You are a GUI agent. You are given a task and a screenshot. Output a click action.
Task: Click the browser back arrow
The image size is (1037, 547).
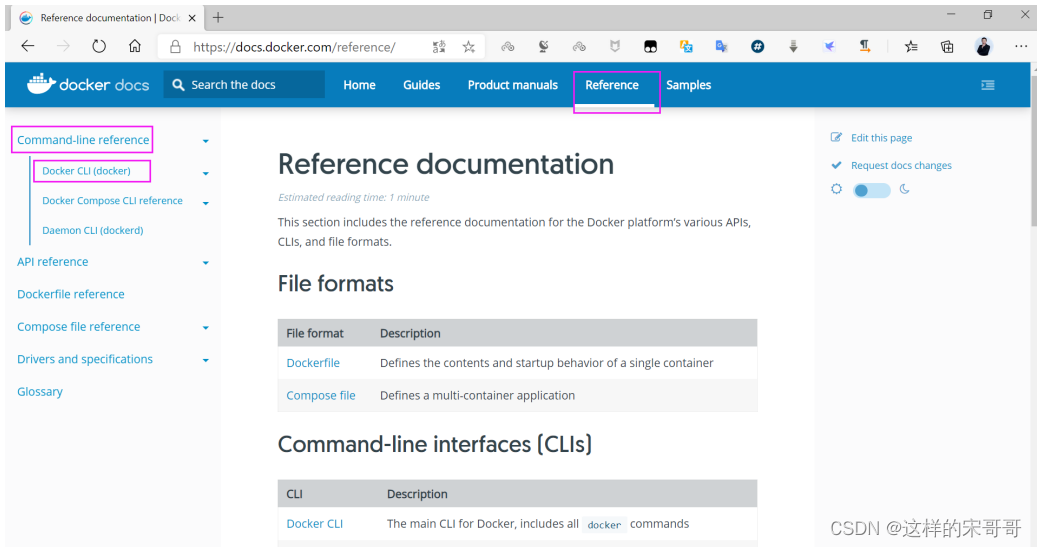(28, 46)
